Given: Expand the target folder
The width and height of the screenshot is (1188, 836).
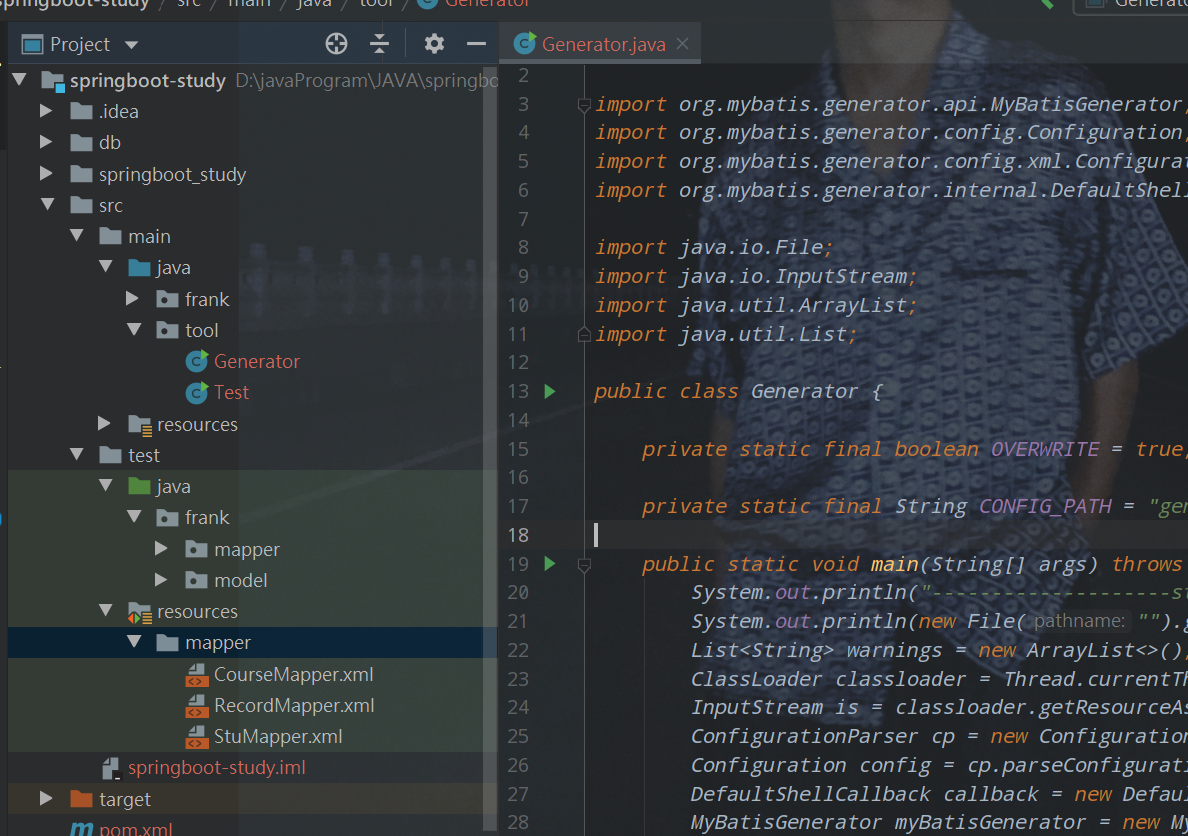Looking at the screenshot, I should tap(46, 798).
